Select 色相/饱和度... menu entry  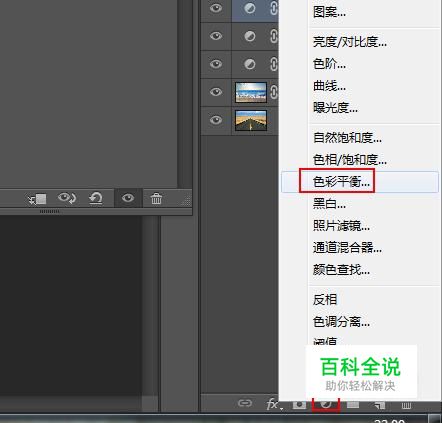[350, 160]
